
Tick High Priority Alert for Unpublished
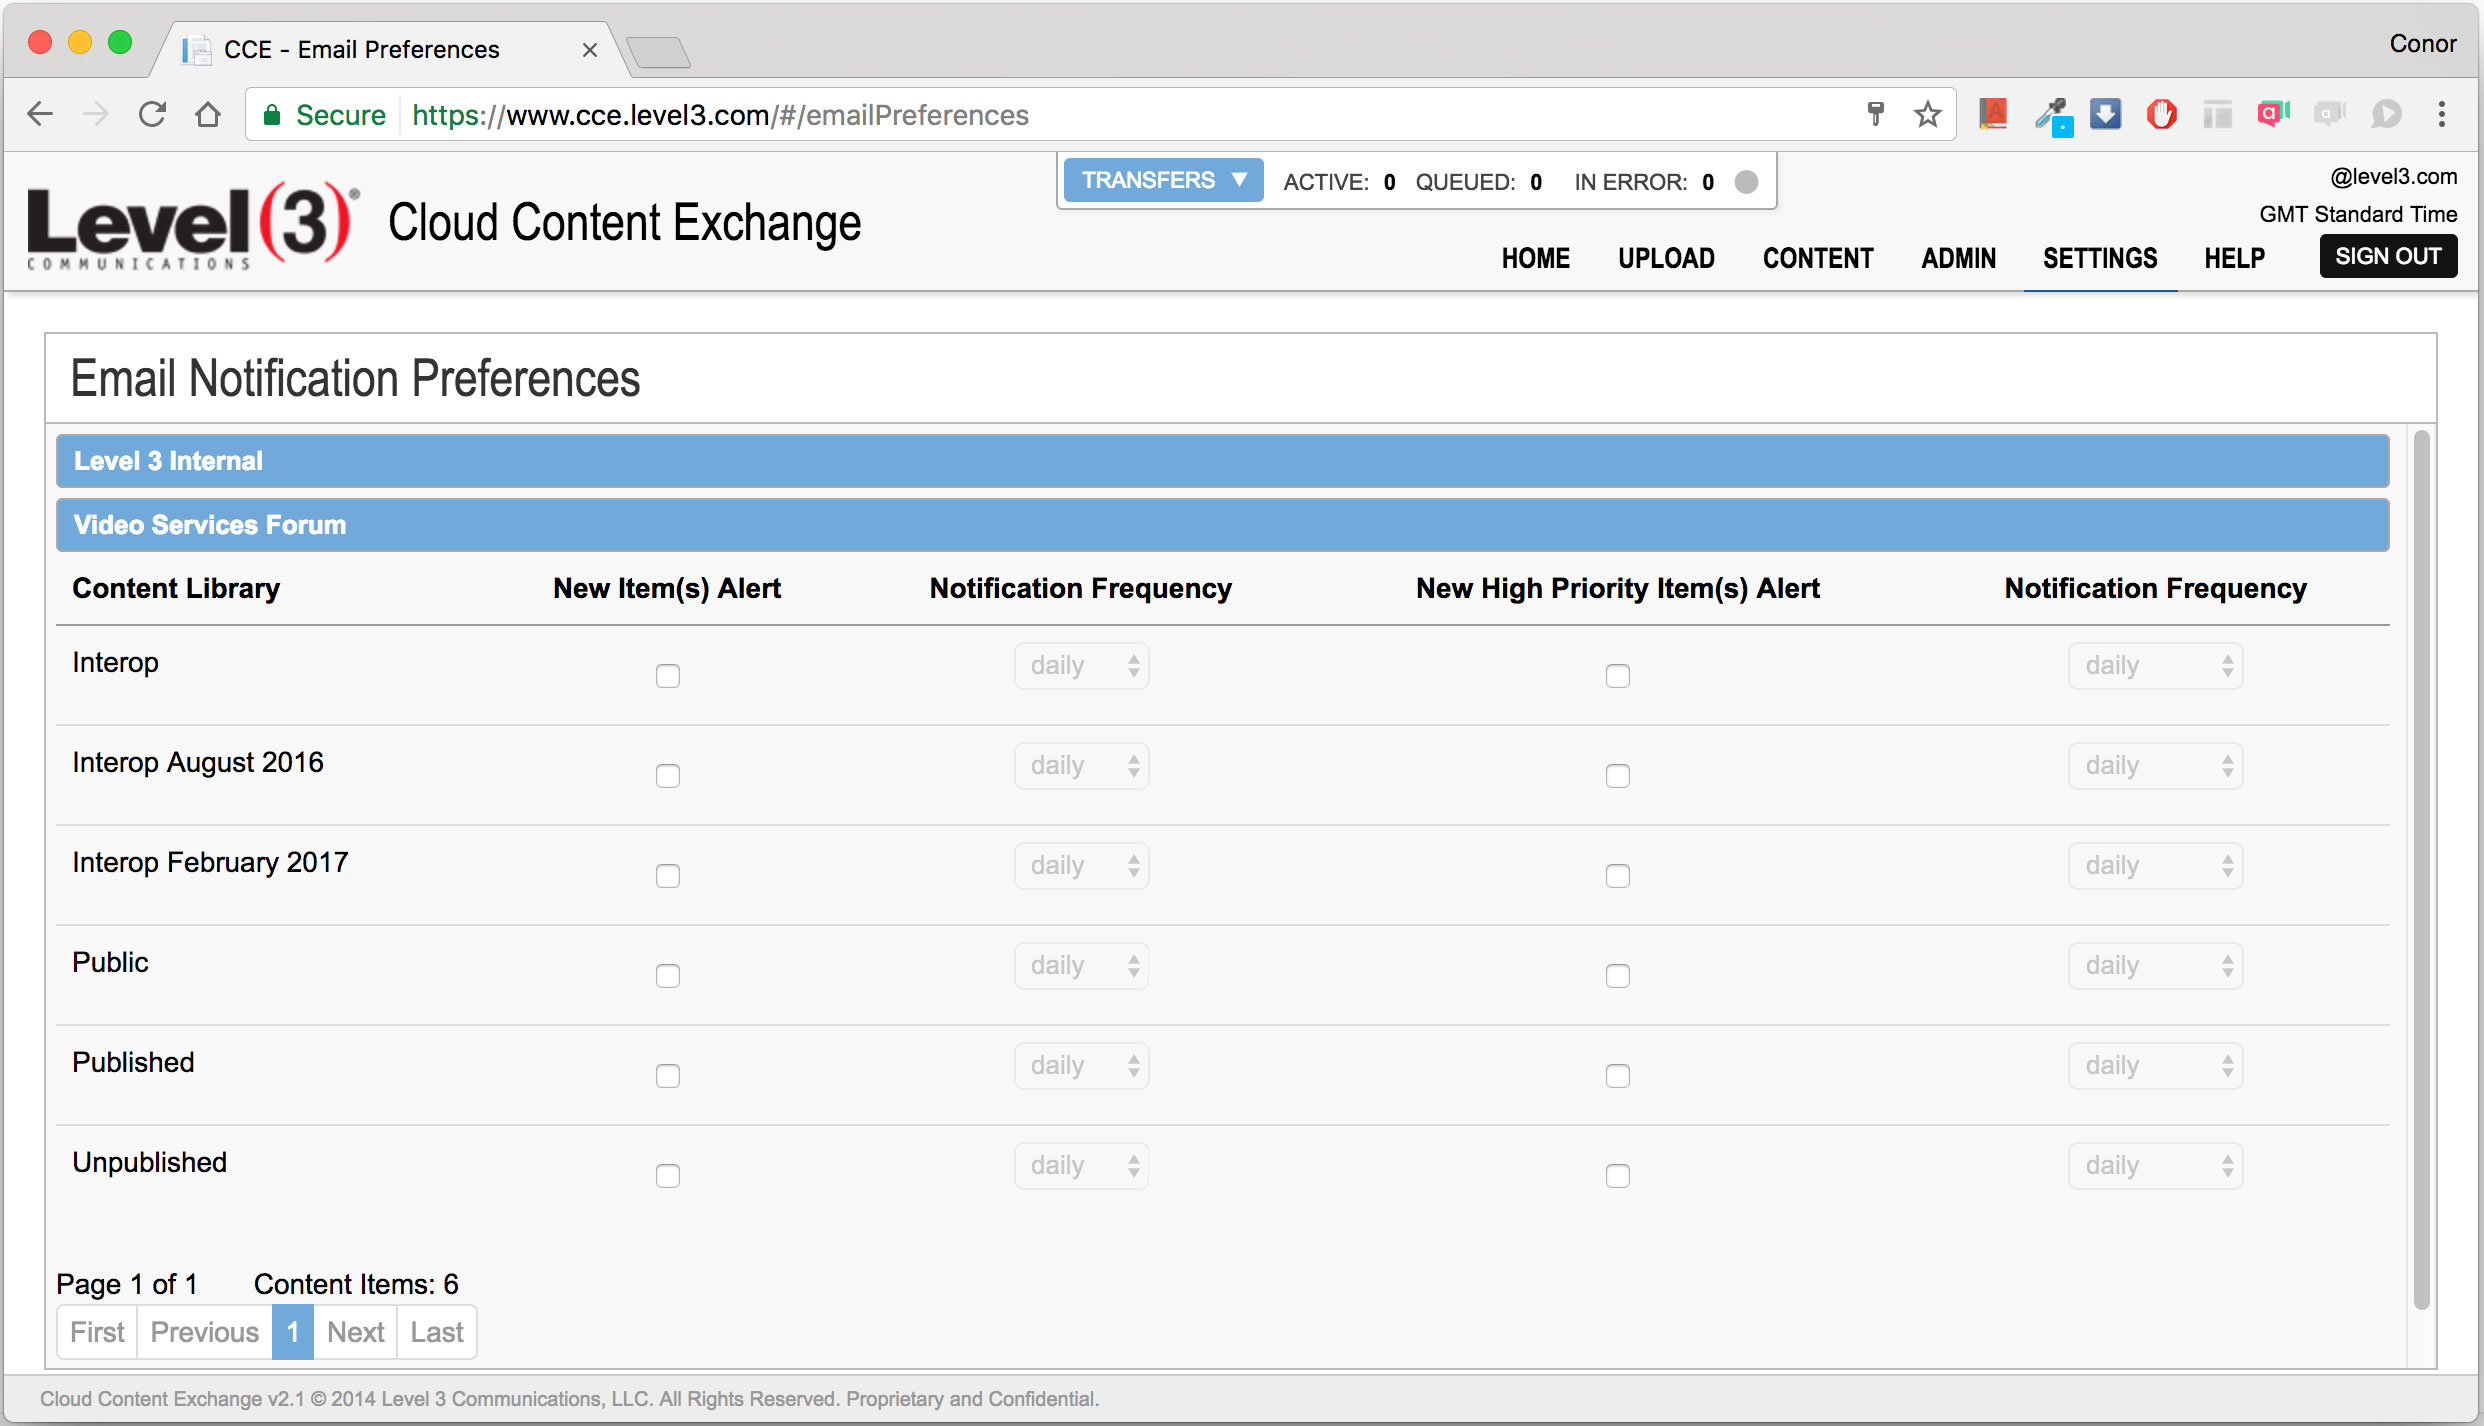(x=1618, y=1176)
